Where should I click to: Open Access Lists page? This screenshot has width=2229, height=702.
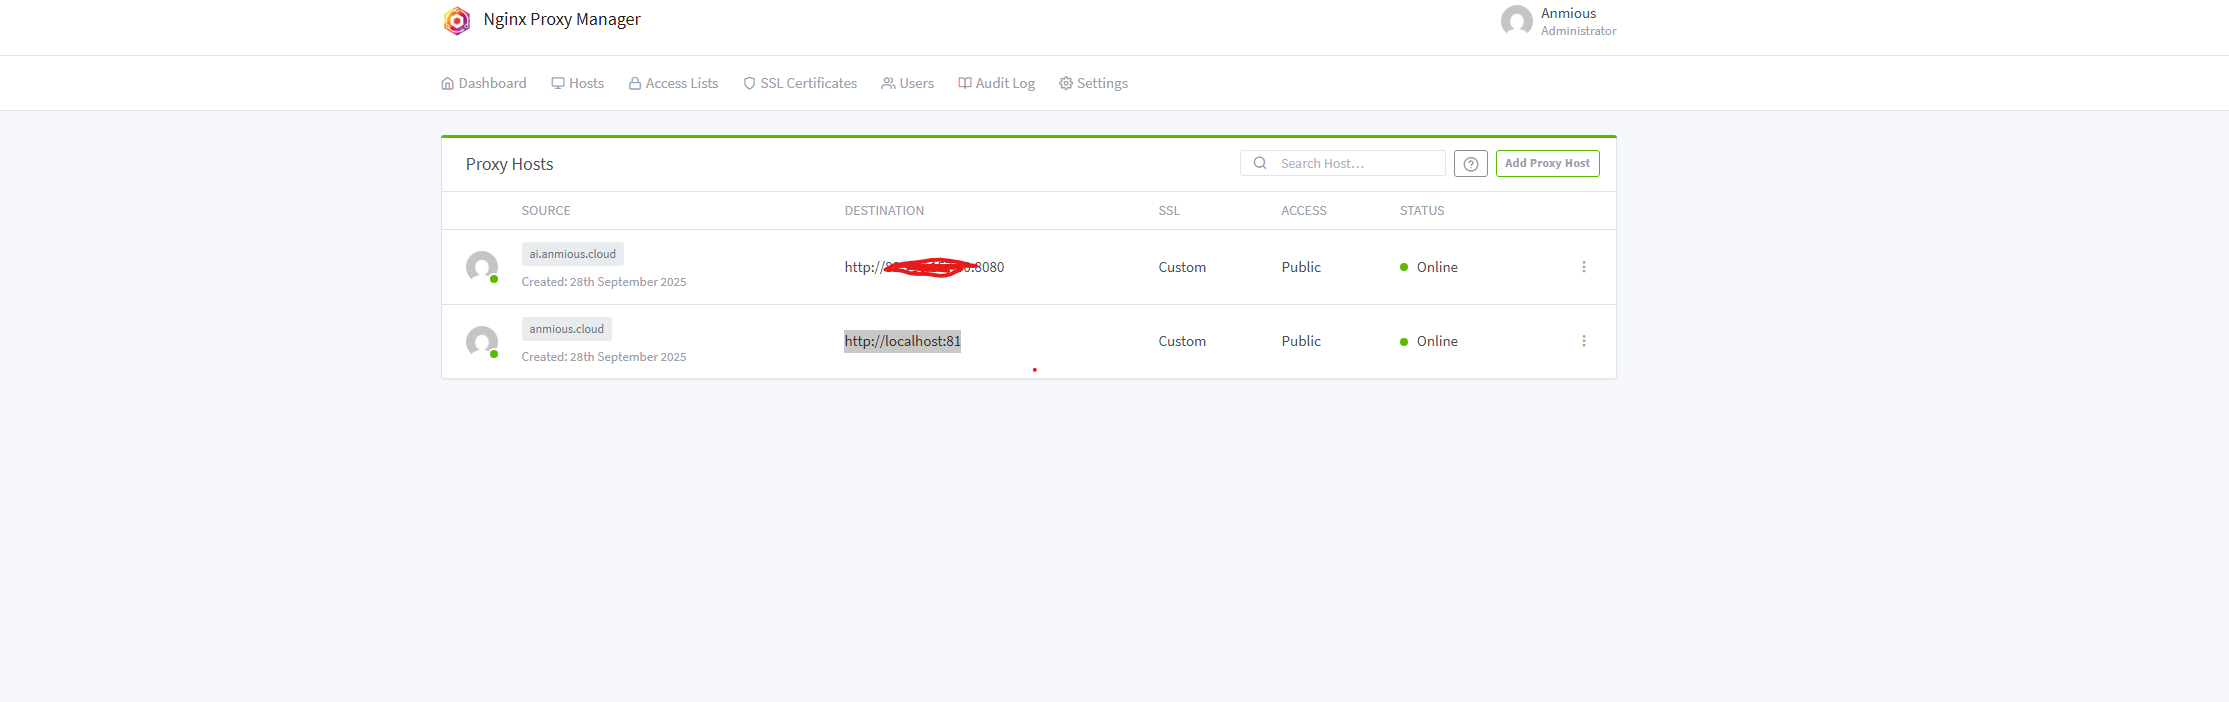tap(673, 83)
